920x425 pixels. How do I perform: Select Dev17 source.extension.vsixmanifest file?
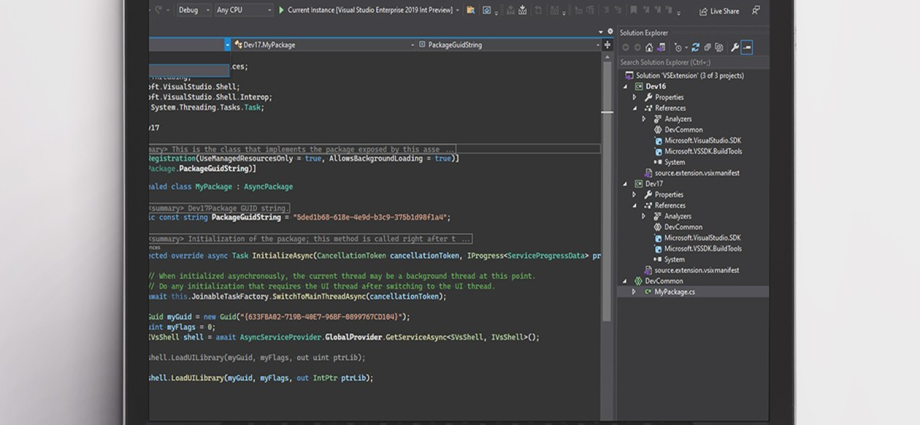(x=697, y=271)
